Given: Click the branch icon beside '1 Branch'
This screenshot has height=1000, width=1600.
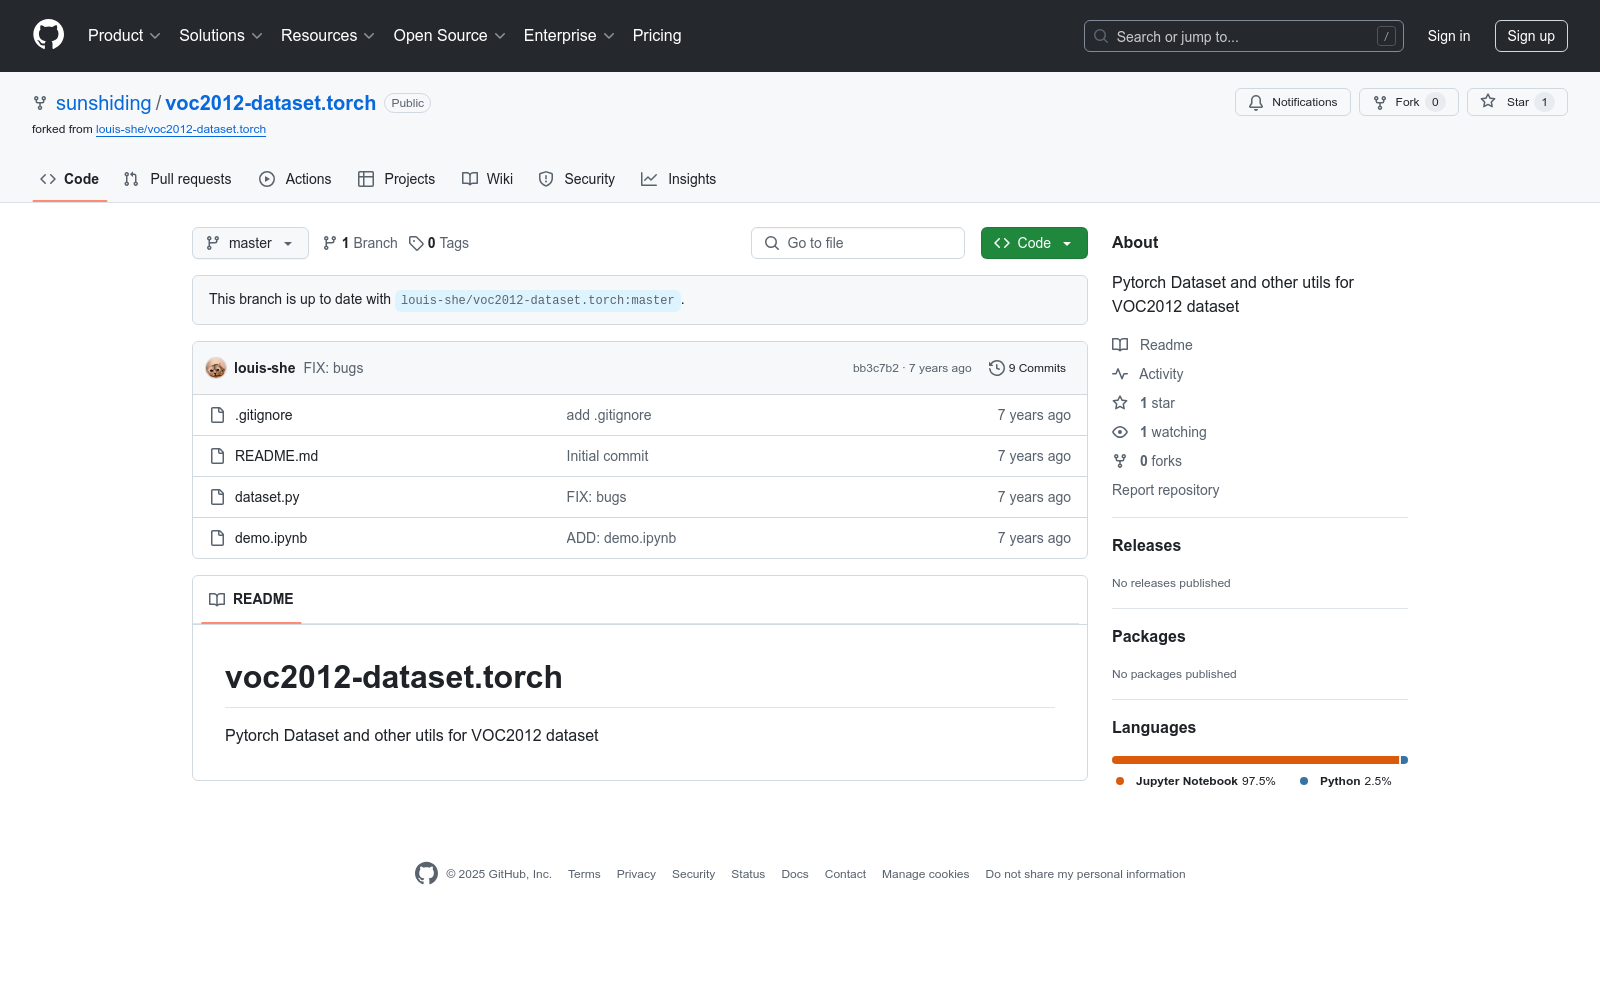Looking at the screenshot, I should [x=330, y=243].
